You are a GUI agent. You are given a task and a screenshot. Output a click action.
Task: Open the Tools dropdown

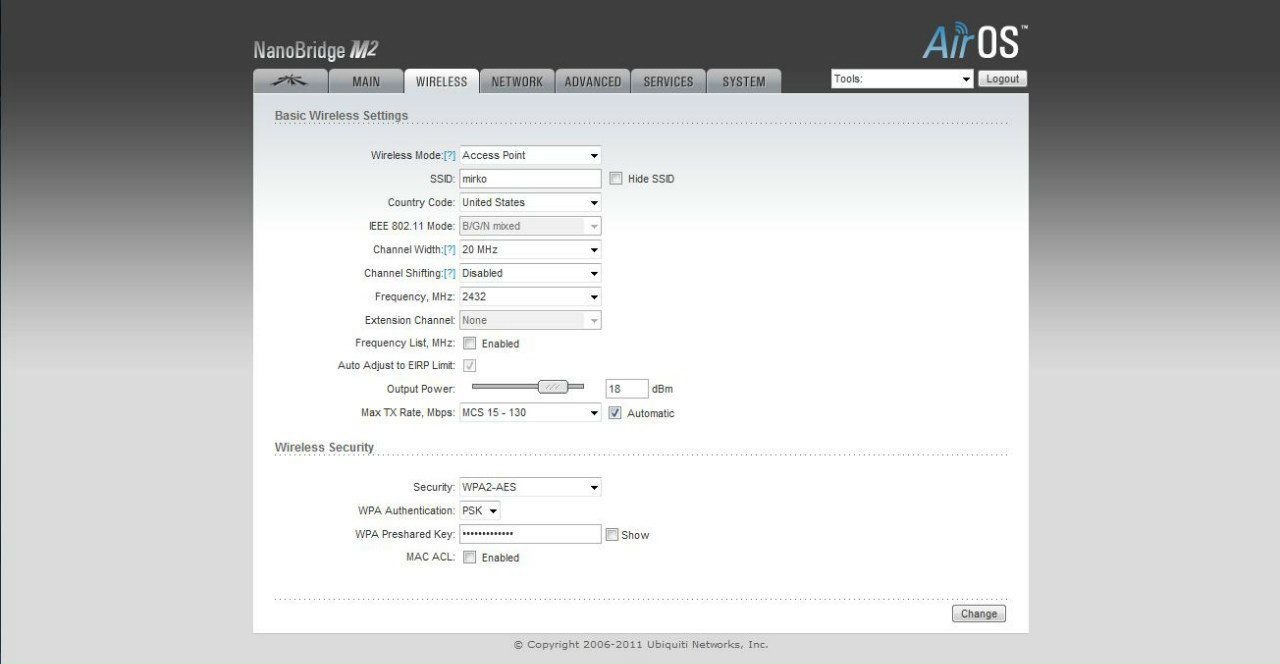coord(902,79)
